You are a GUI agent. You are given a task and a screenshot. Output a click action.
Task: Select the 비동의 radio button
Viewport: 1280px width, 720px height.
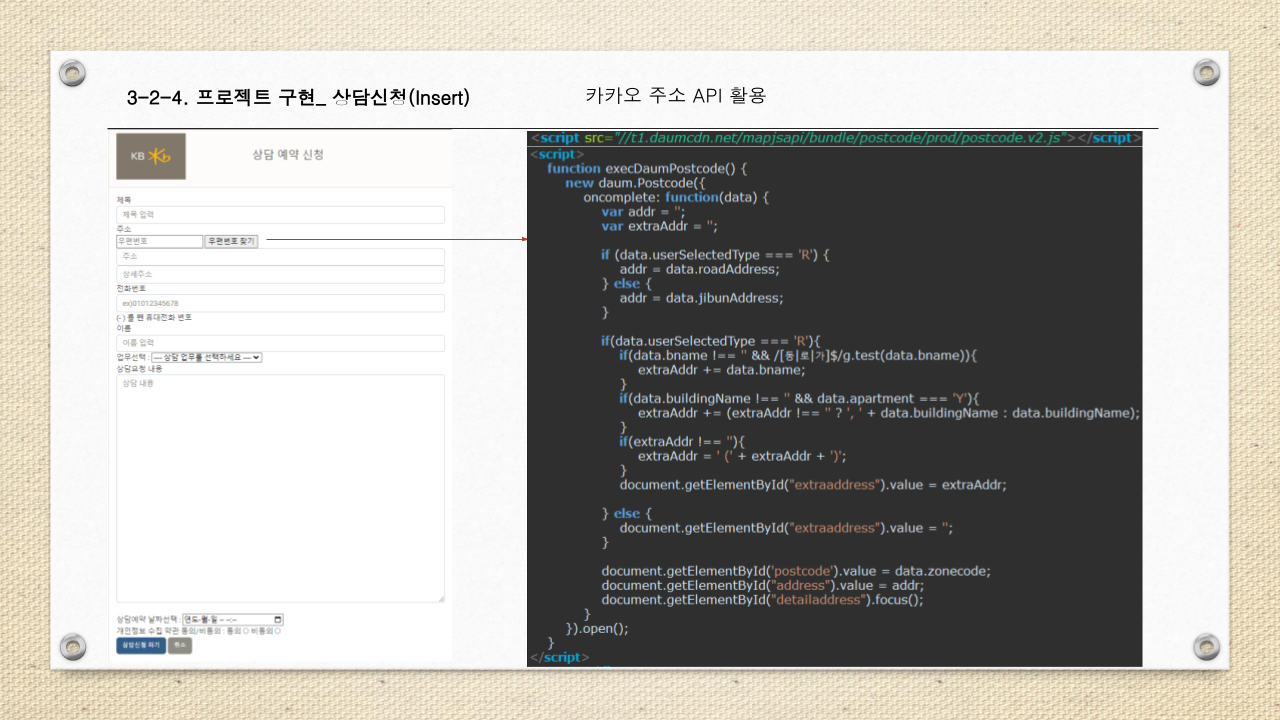279,631
